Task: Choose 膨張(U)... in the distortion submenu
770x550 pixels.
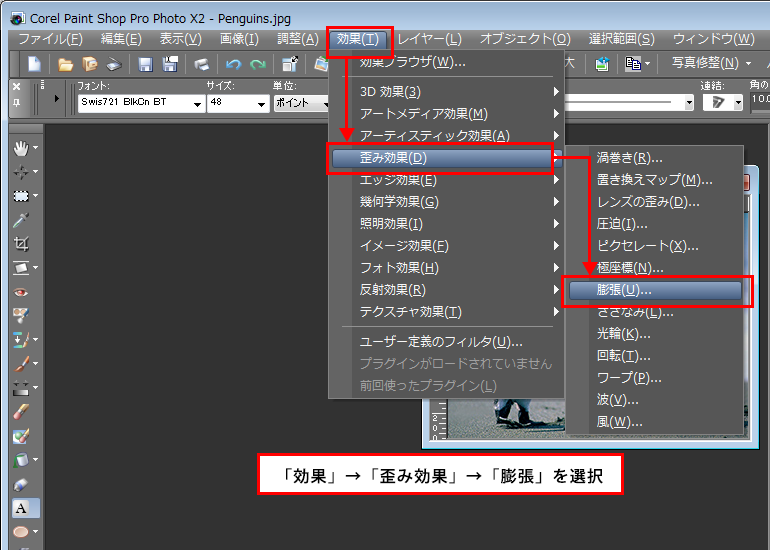Action: 655,290
